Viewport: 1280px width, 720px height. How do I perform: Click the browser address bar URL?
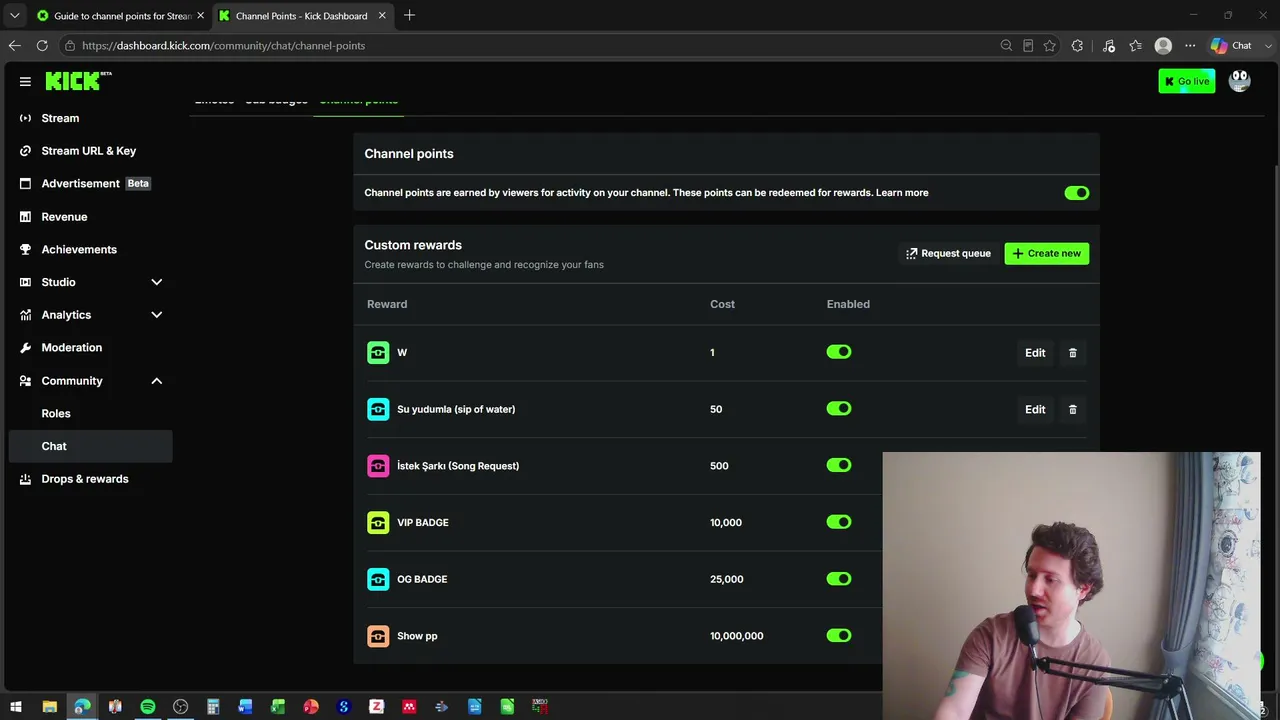(x=223, y=45)
